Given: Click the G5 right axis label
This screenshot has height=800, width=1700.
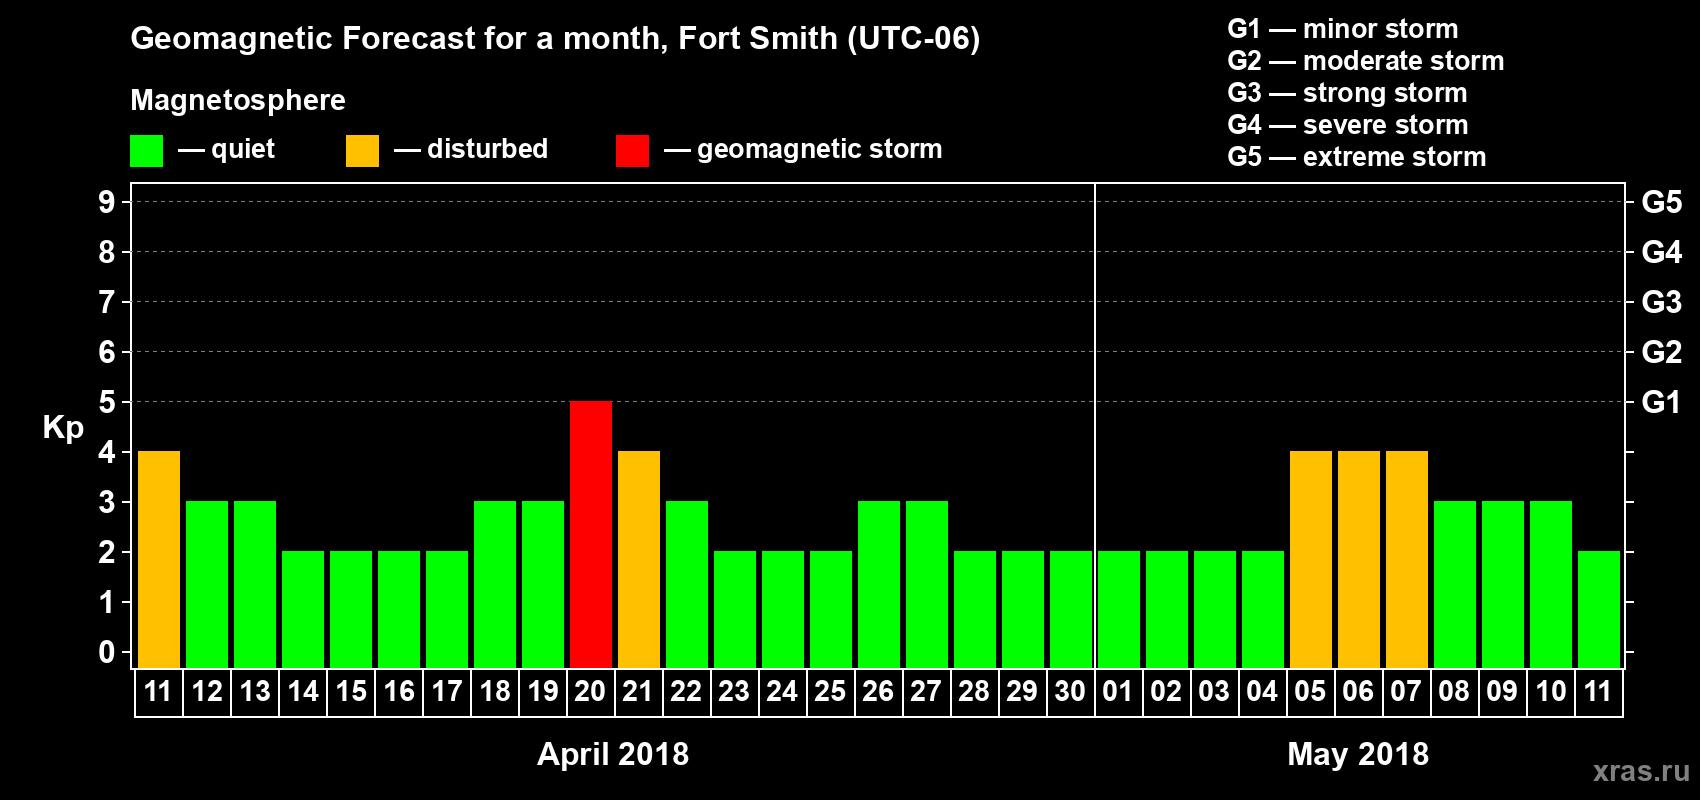Looking at the screenshot, I should 1661,202.
